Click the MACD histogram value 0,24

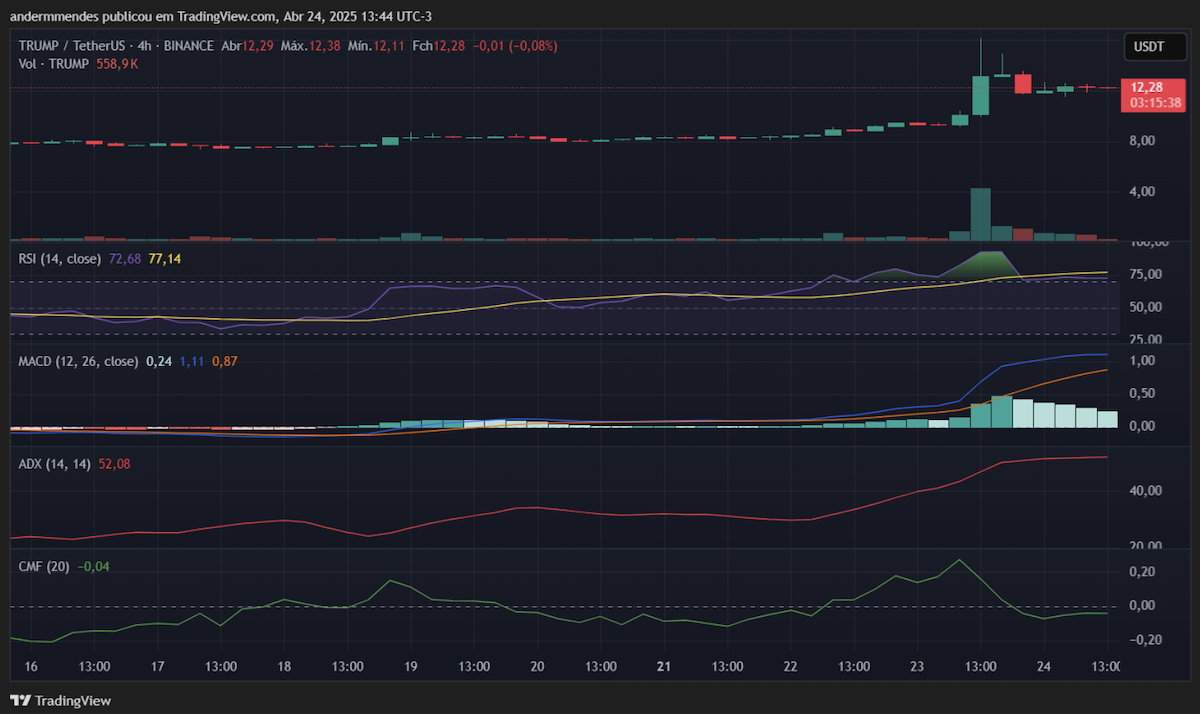point(159,361)
